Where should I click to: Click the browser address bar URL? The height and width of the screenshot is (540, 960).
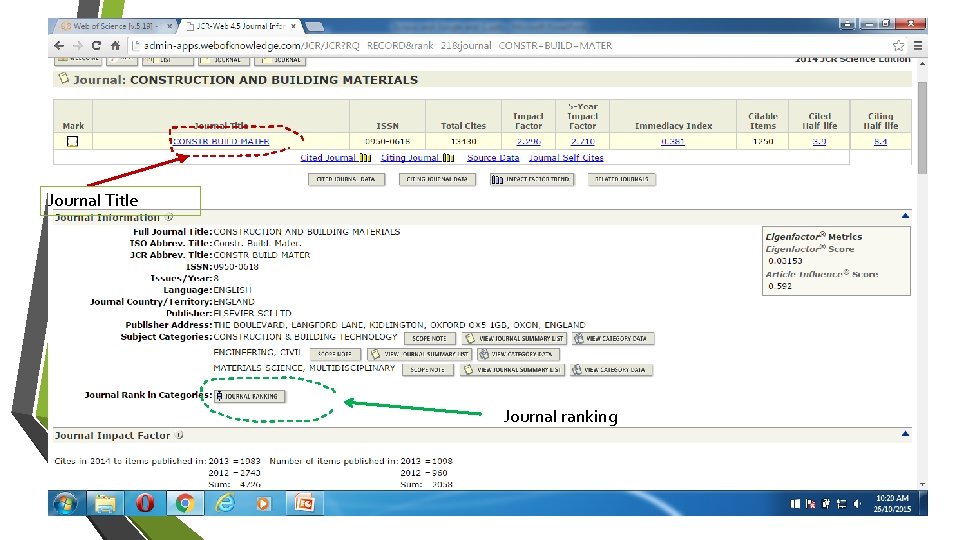coord(378,45)
